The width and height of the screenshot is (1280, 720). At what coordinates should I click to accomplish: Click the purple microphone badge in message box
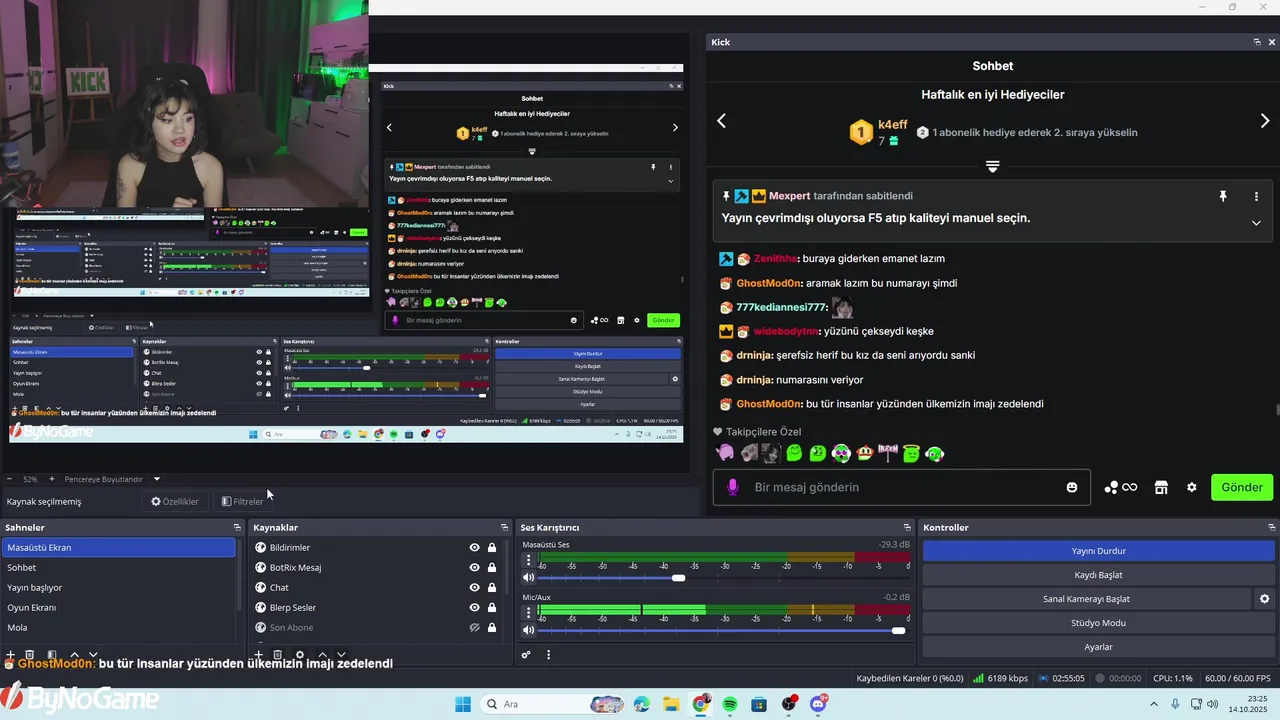click(733, 487)
